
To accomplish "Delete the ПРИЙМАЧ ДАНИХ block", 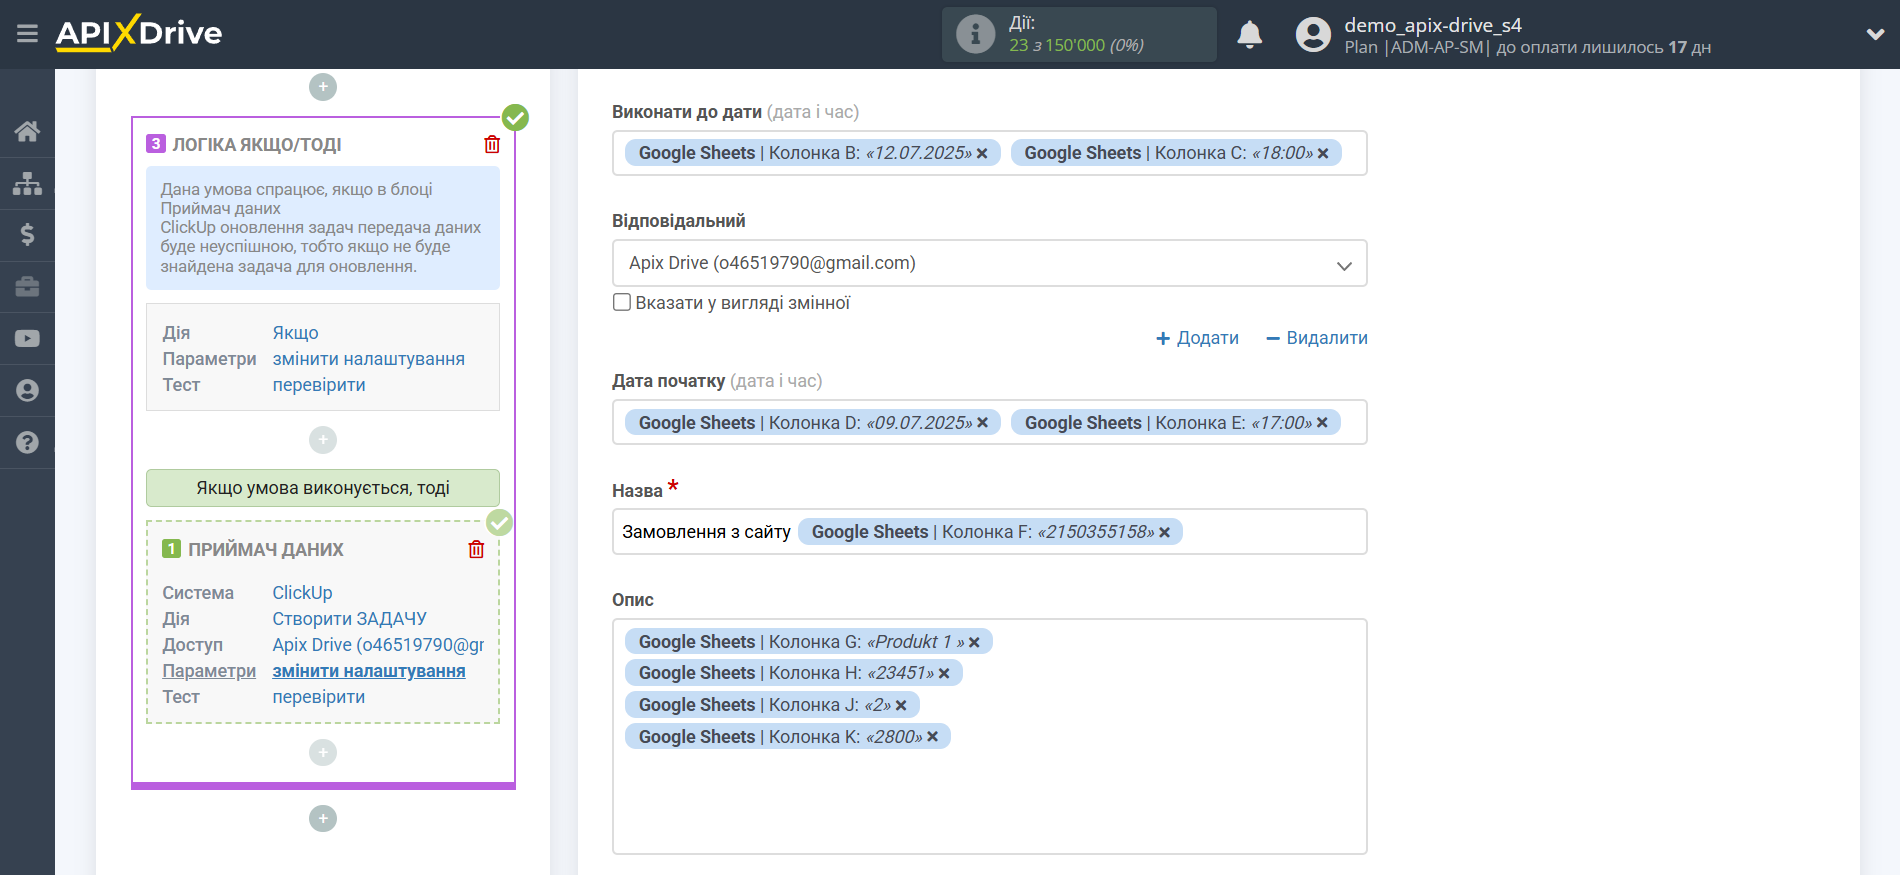I will click(476, 549).
